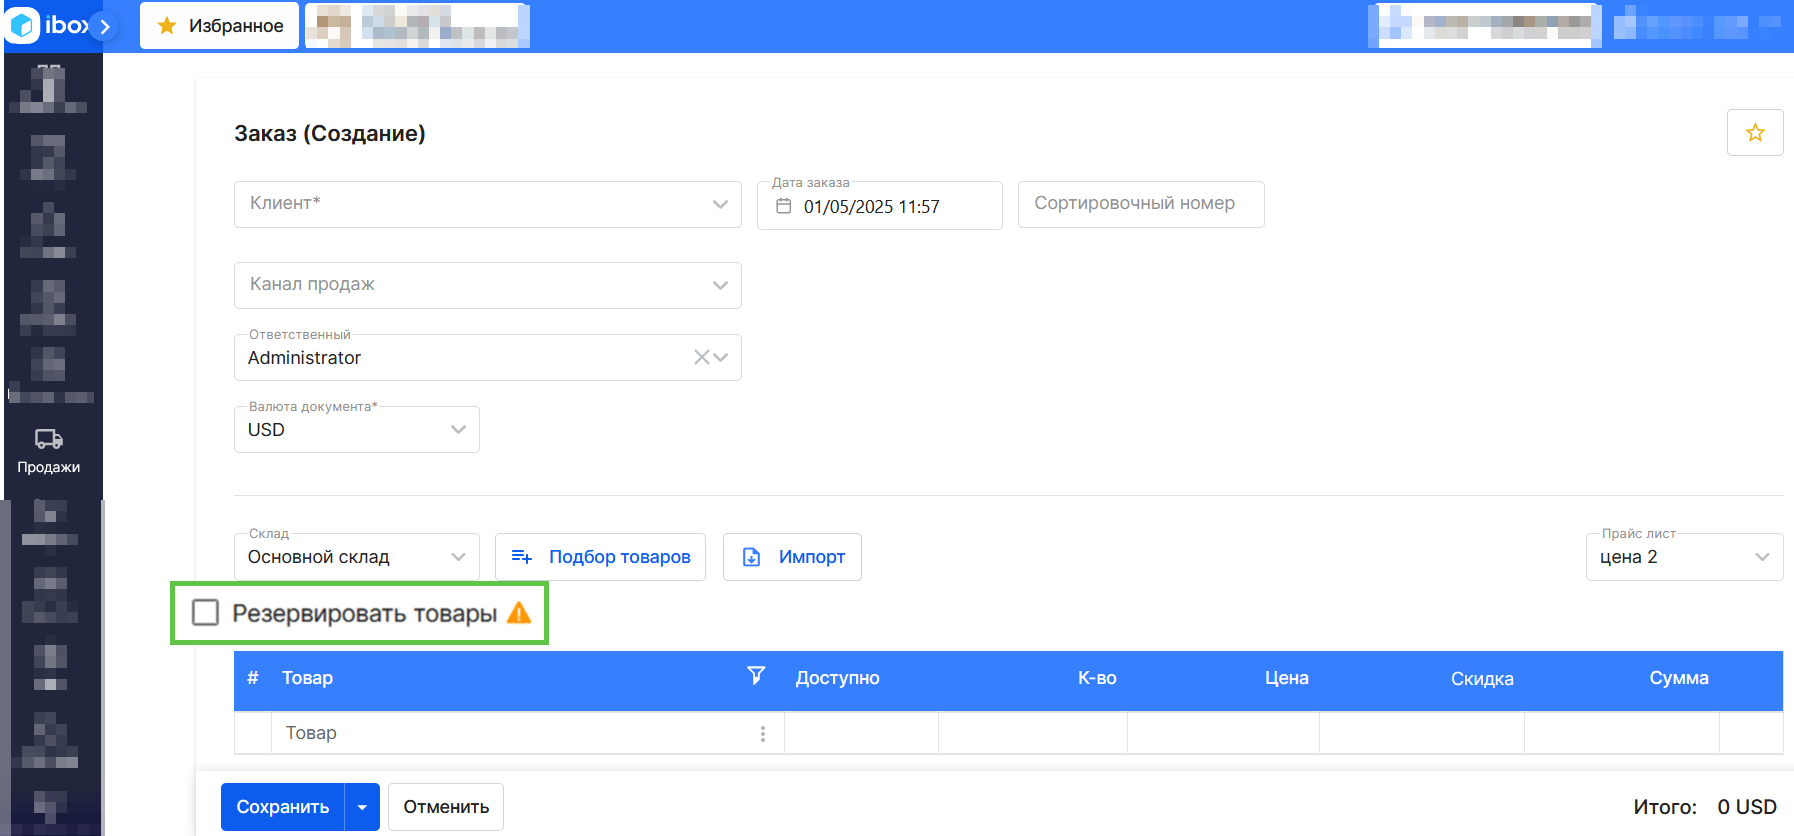
Task: Cancel the order with Отменить
Action: [x=446, y=807]
